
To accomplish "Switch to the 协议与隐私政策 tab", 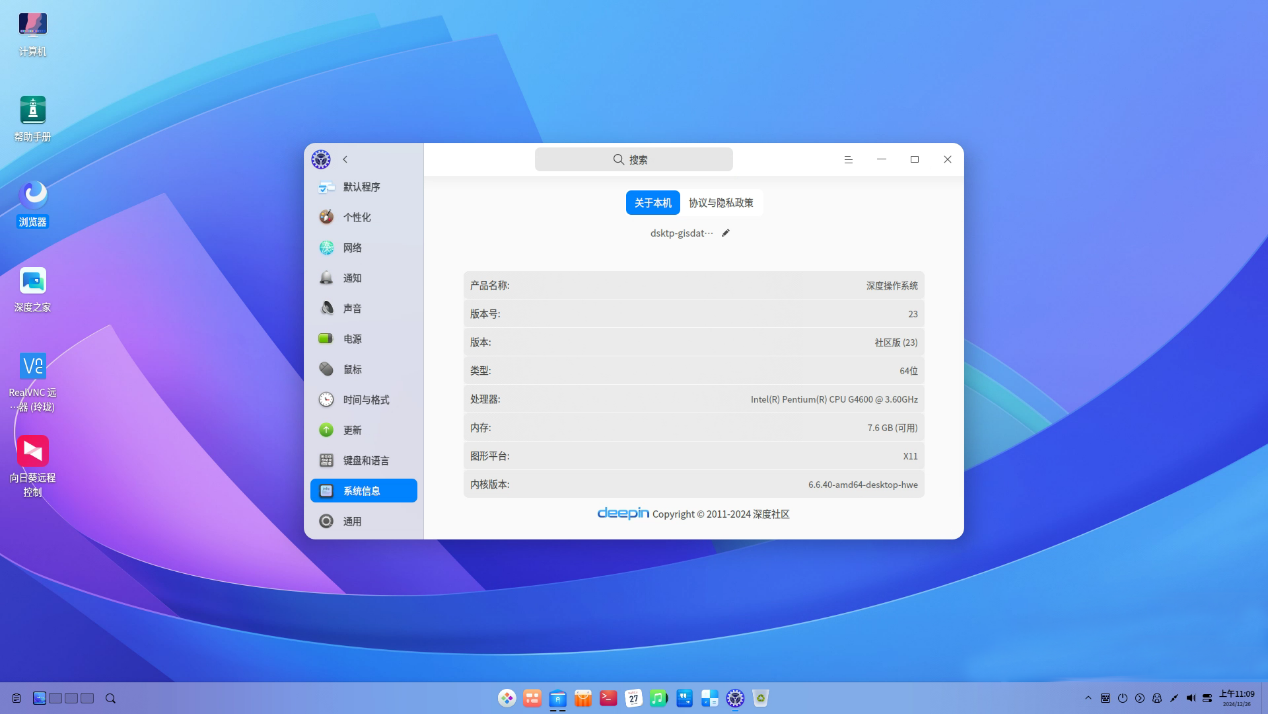I will (x=721, y=203).
